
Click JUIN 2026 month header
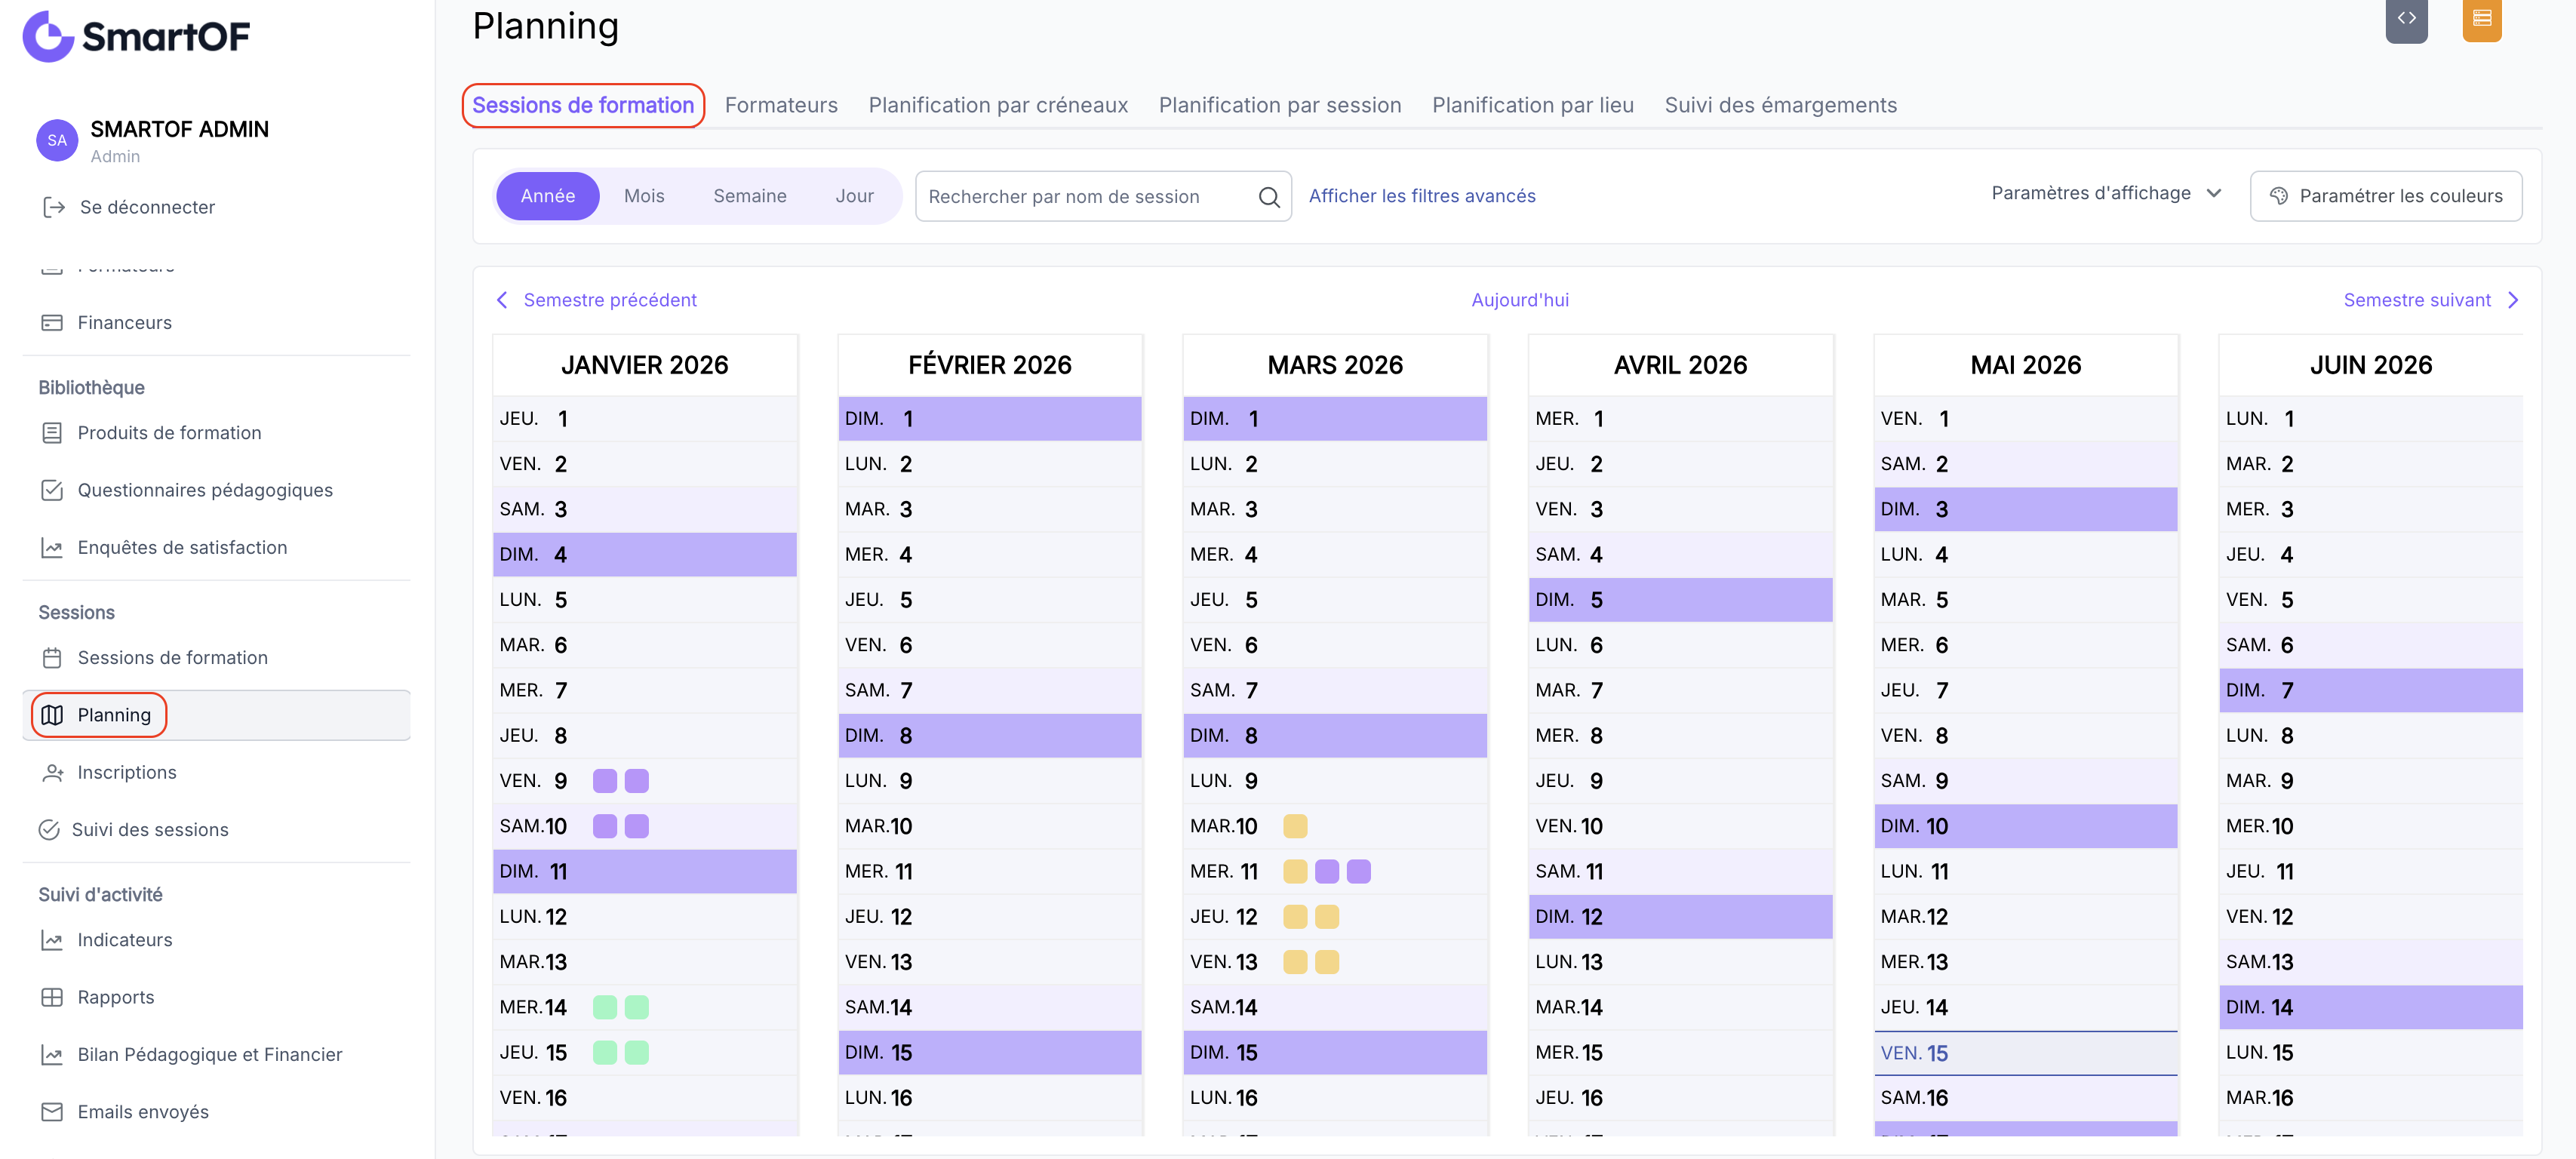click(x=2370, y=365)
